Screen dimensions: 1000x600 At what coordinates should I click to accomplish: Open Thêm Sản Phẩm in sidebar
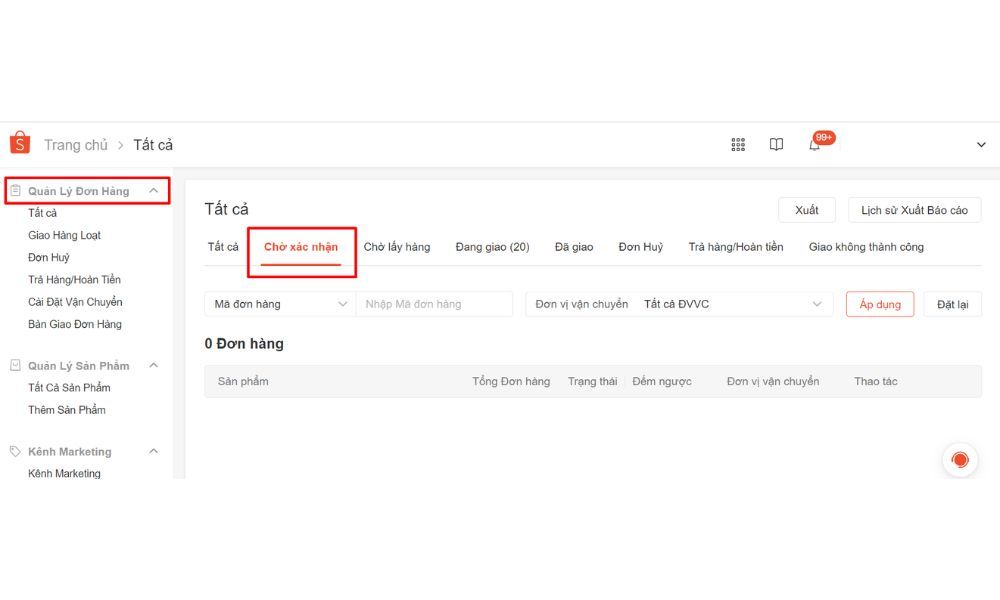66,409
